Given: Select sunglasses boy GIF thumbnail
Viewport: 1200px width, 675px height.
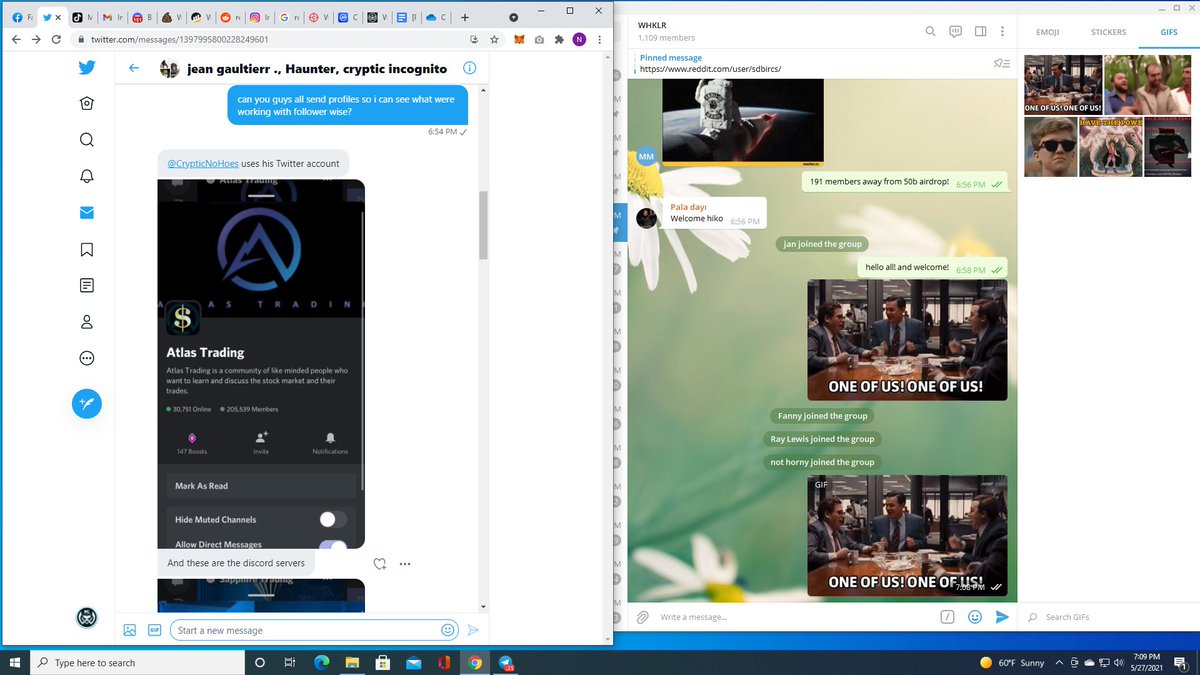Looking at the screenshot, I should coord(1051,148).
